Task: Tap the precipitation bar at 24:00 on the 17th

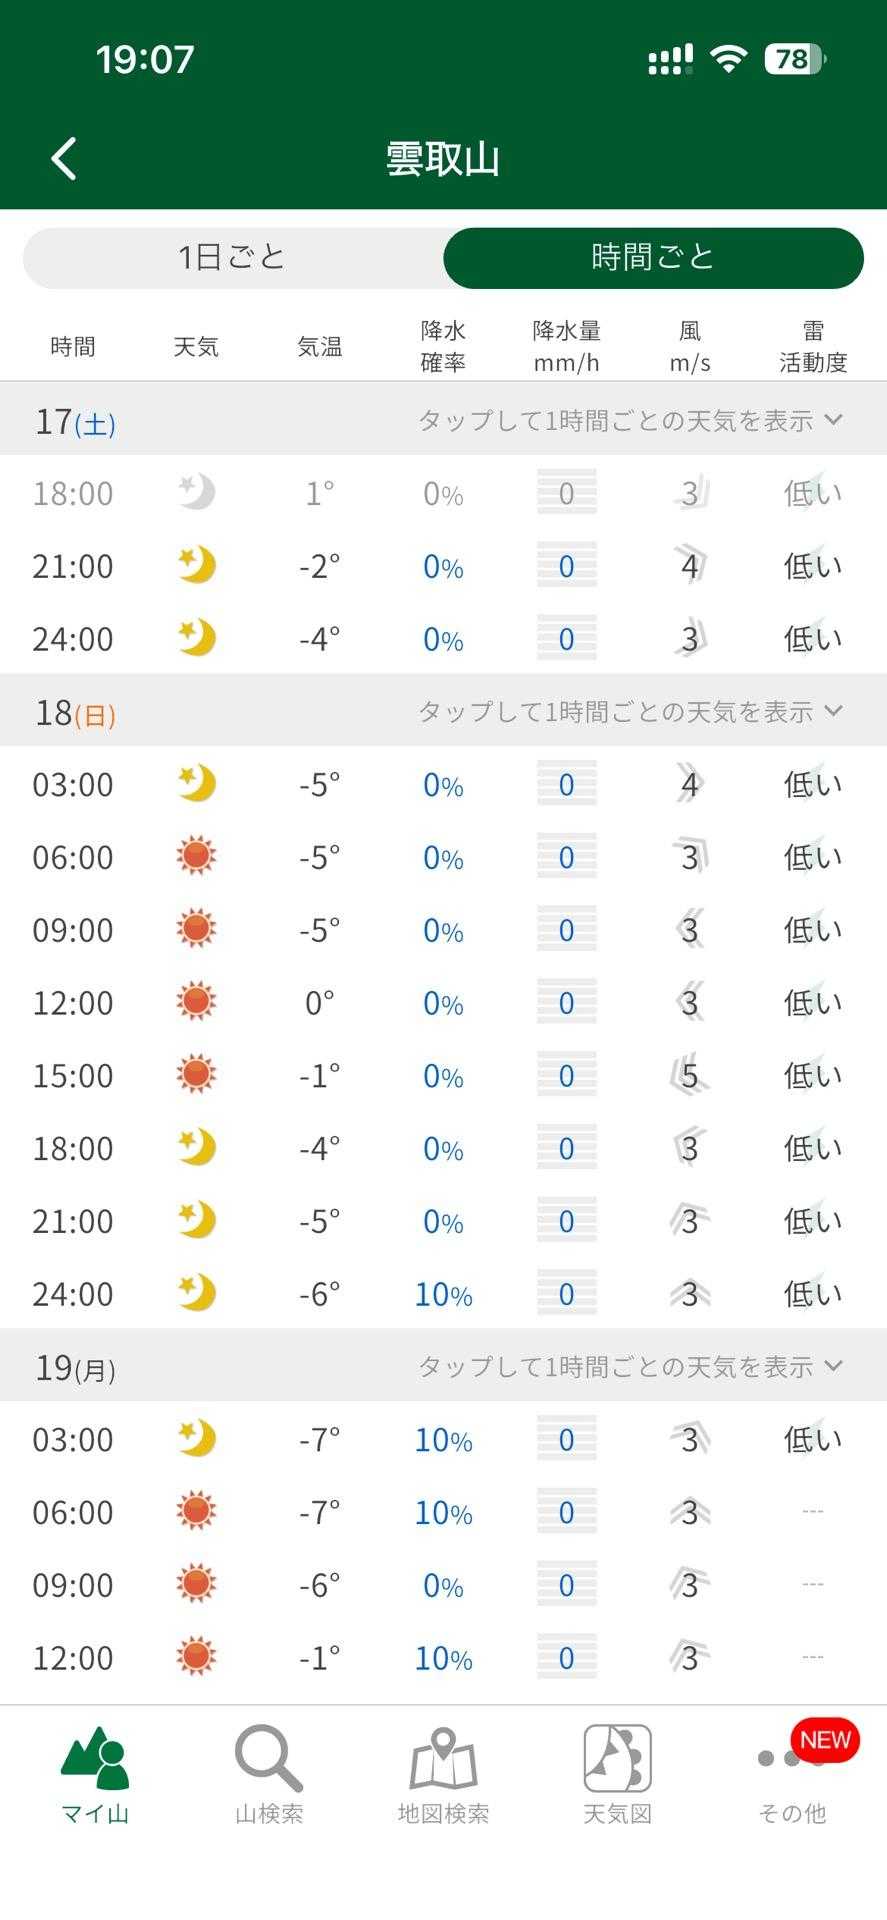Action: click(x=566, y=639)
